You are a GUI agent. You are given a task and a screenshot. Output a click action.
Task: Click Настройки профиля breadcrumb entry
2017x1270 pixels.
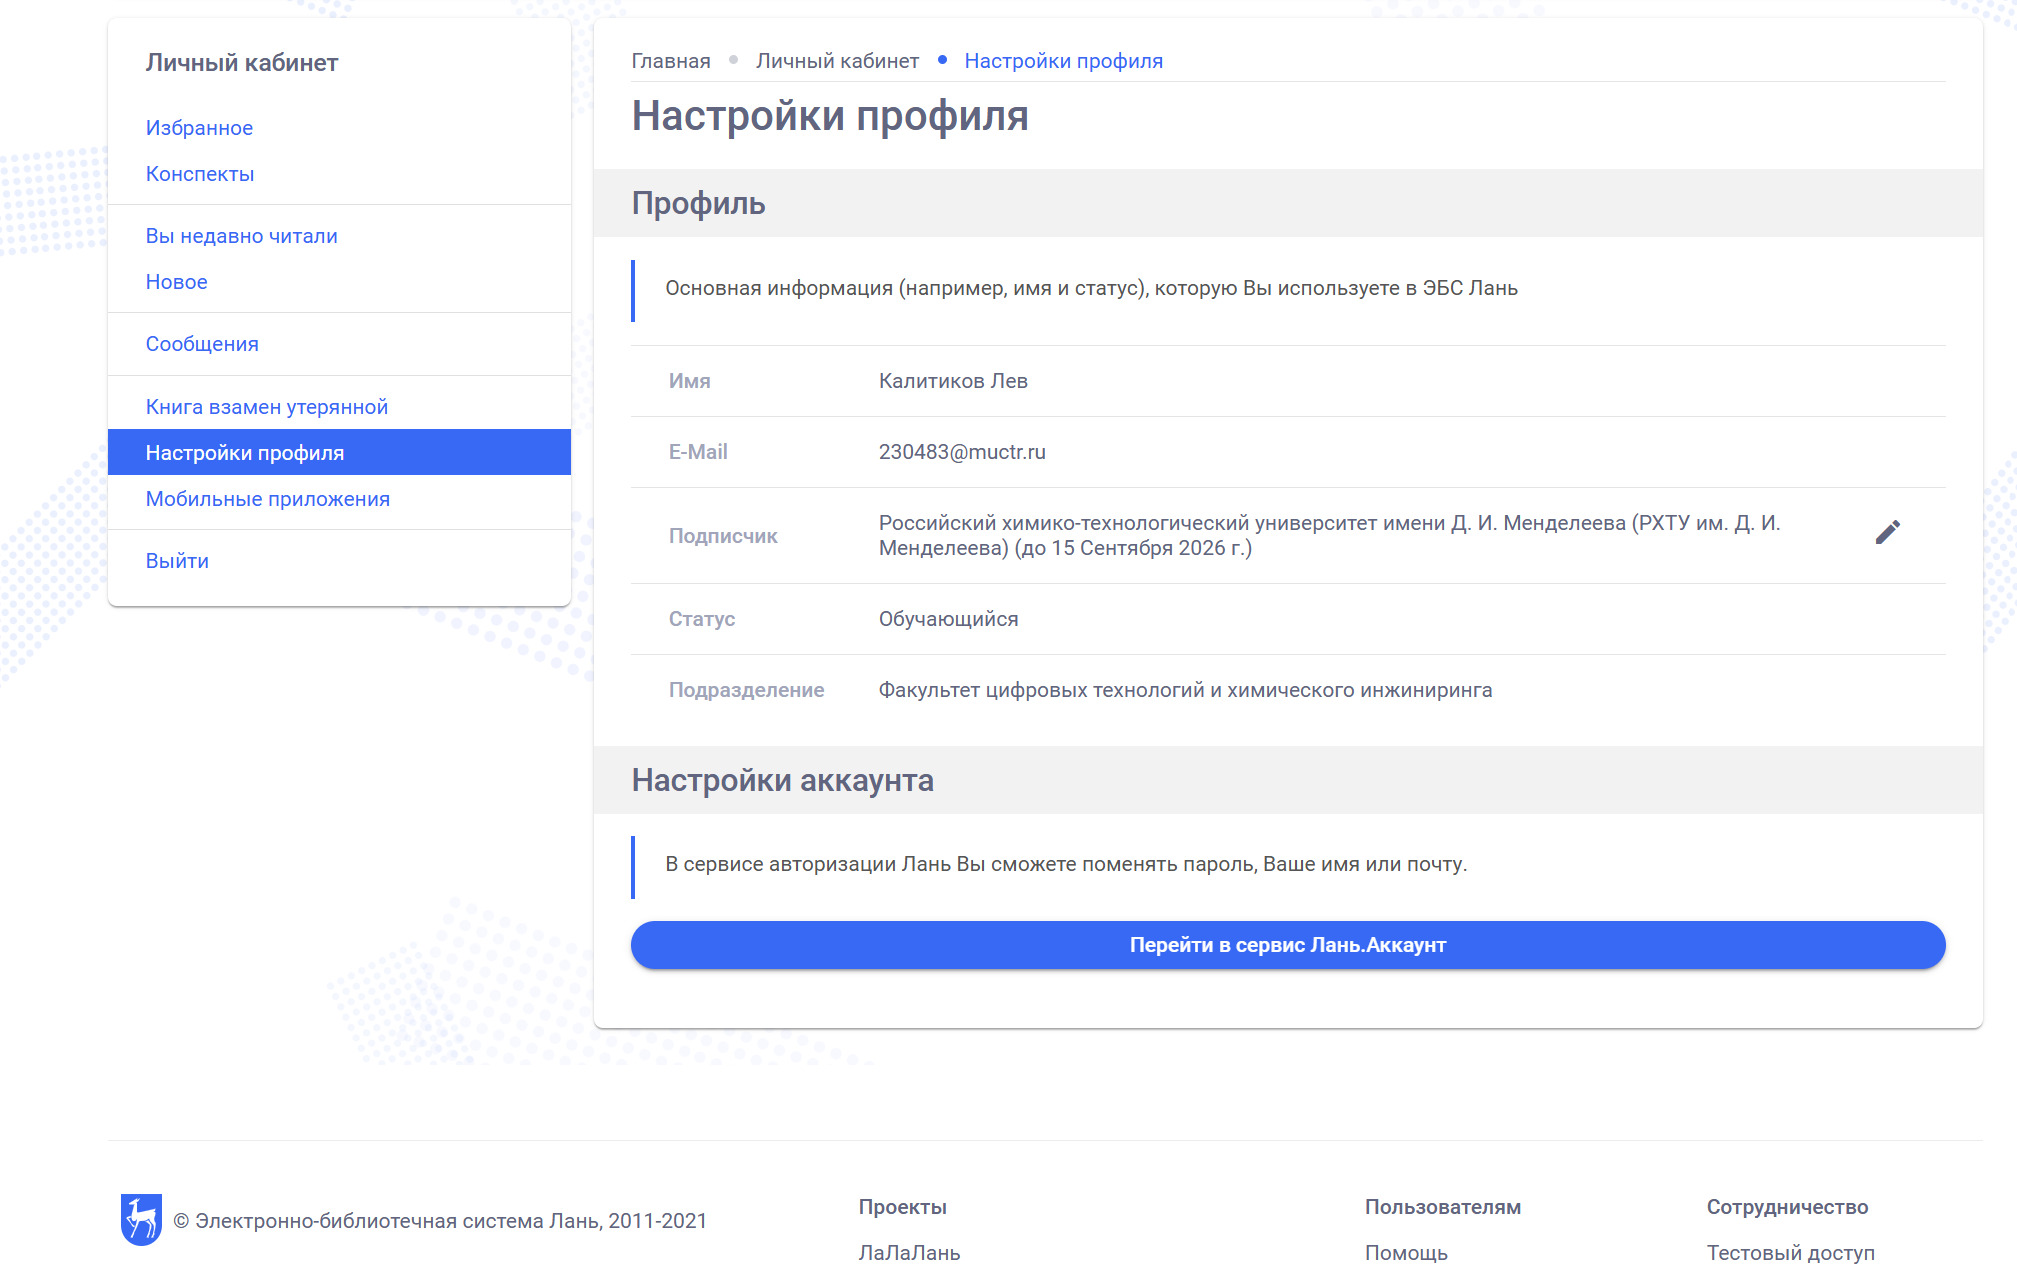coord(1063,60)
